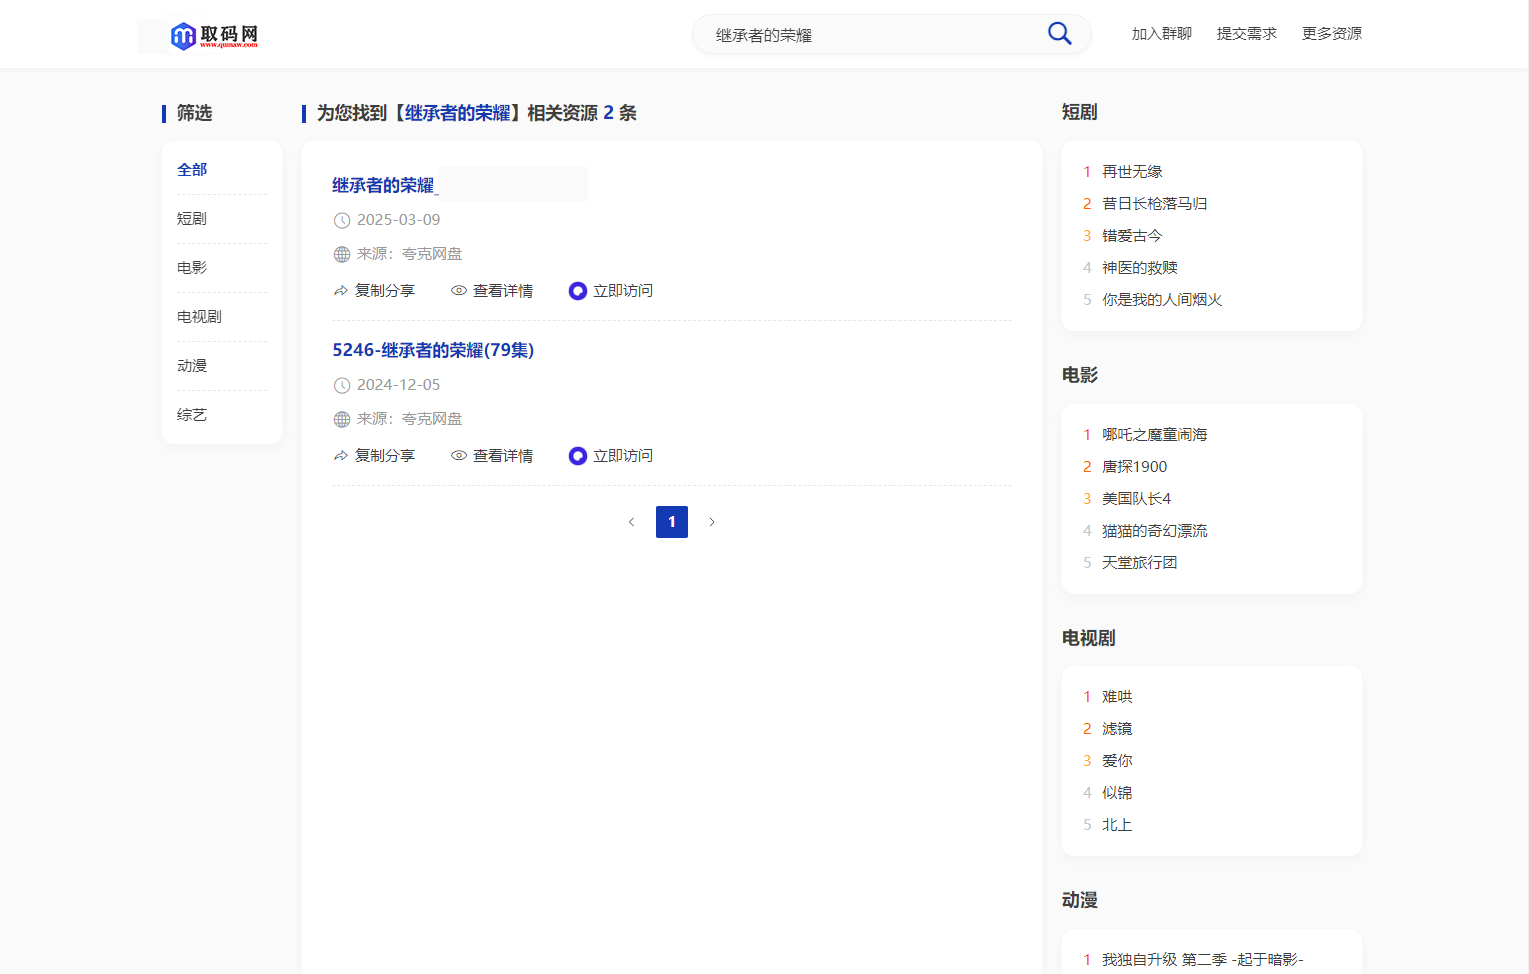Click the clock icon next to date 2025-03-09
Viewport: 1529px width, 974px height.
point(340,219)
